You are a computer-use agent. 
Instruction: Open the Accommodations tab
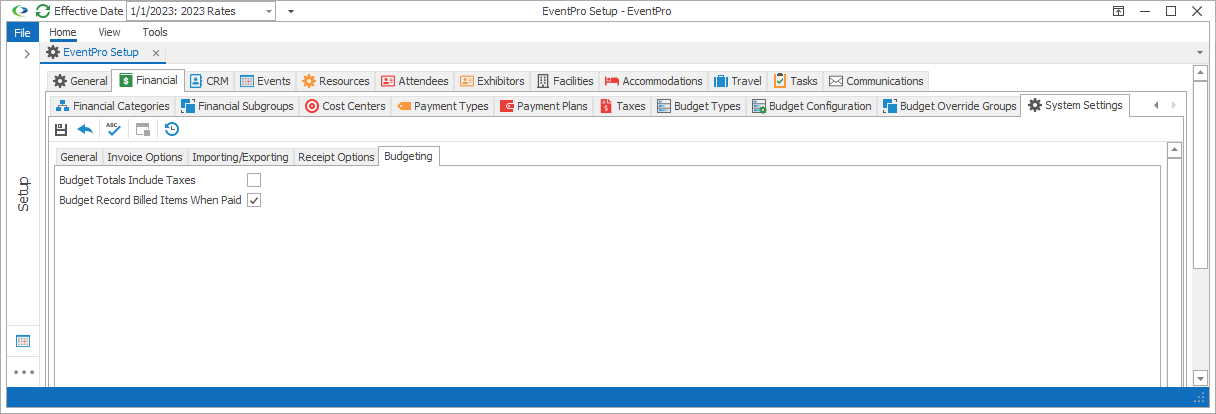[x=654, y=81]
